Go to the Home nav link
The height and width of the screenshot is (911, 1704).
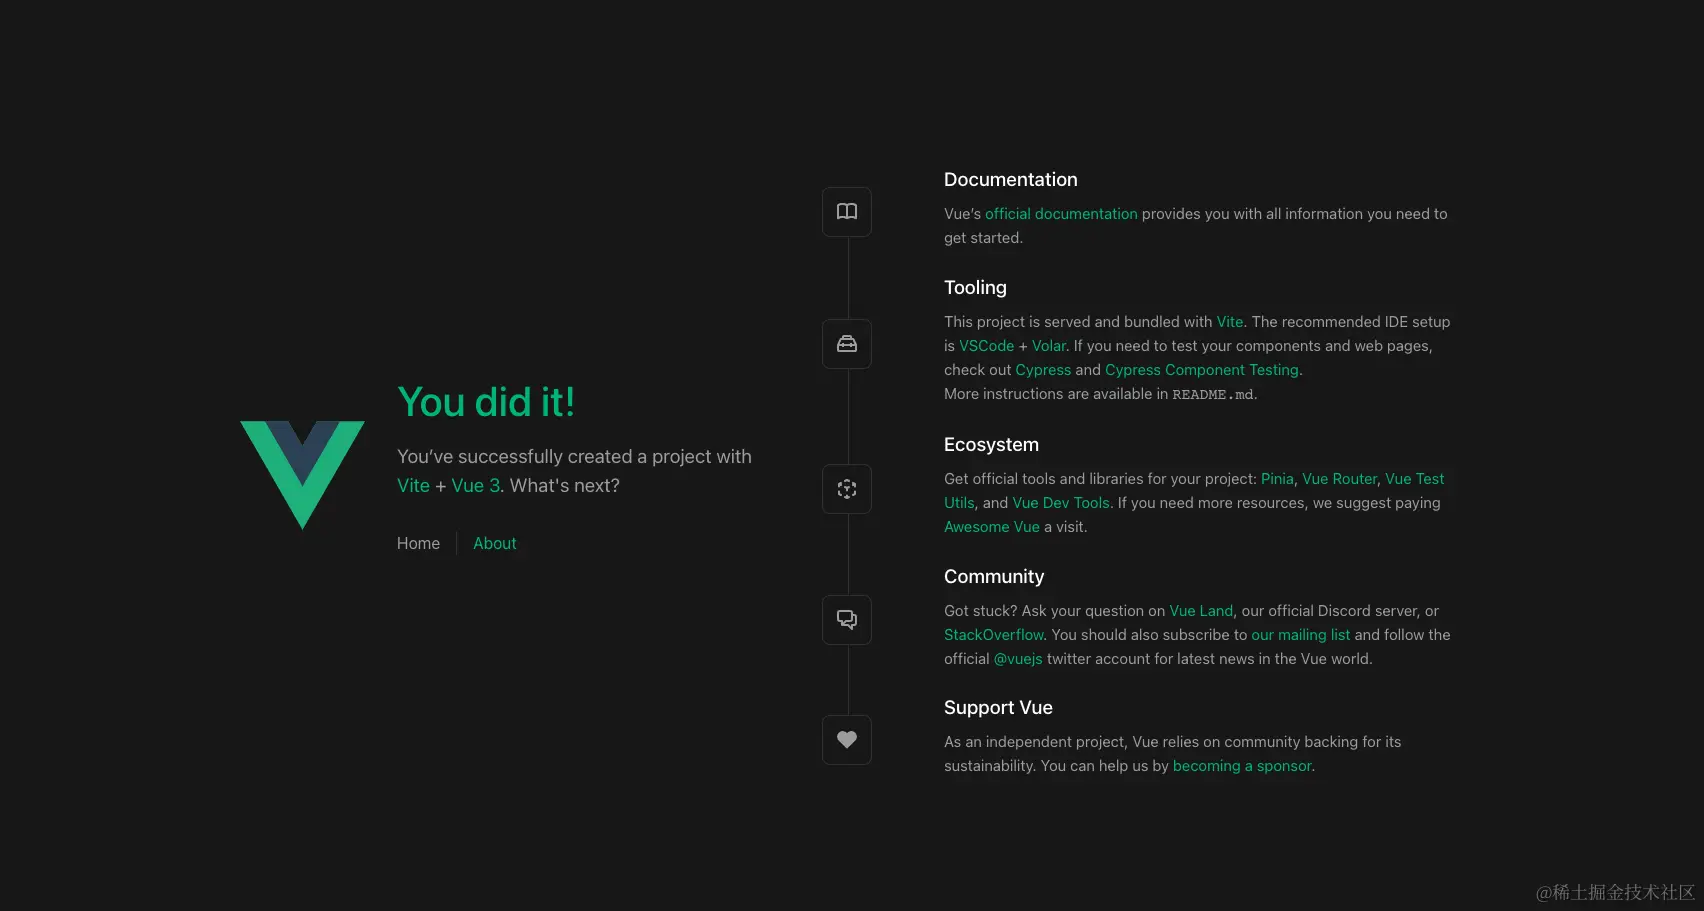tap(418, 543)
